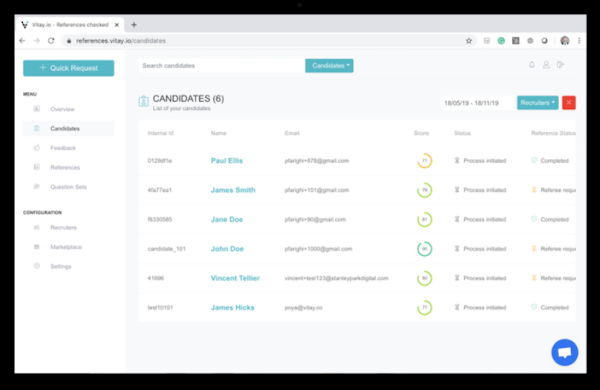Clear filters with the red X button
The width and height of the screenshot is (600, 390).
coord(569,103)
